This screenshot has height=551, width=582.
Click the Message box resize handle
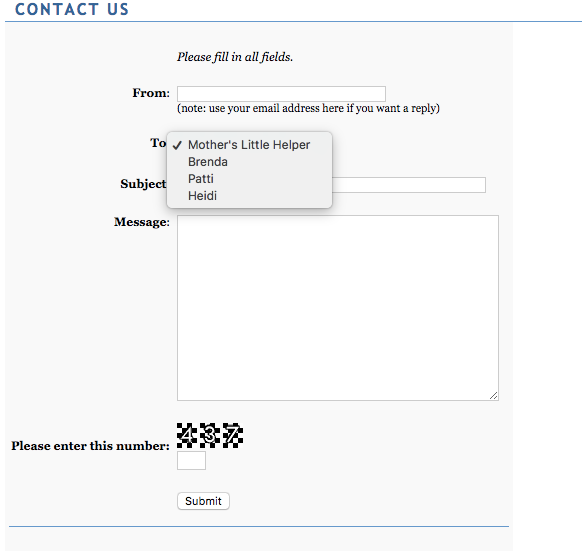tap(494, 396)
